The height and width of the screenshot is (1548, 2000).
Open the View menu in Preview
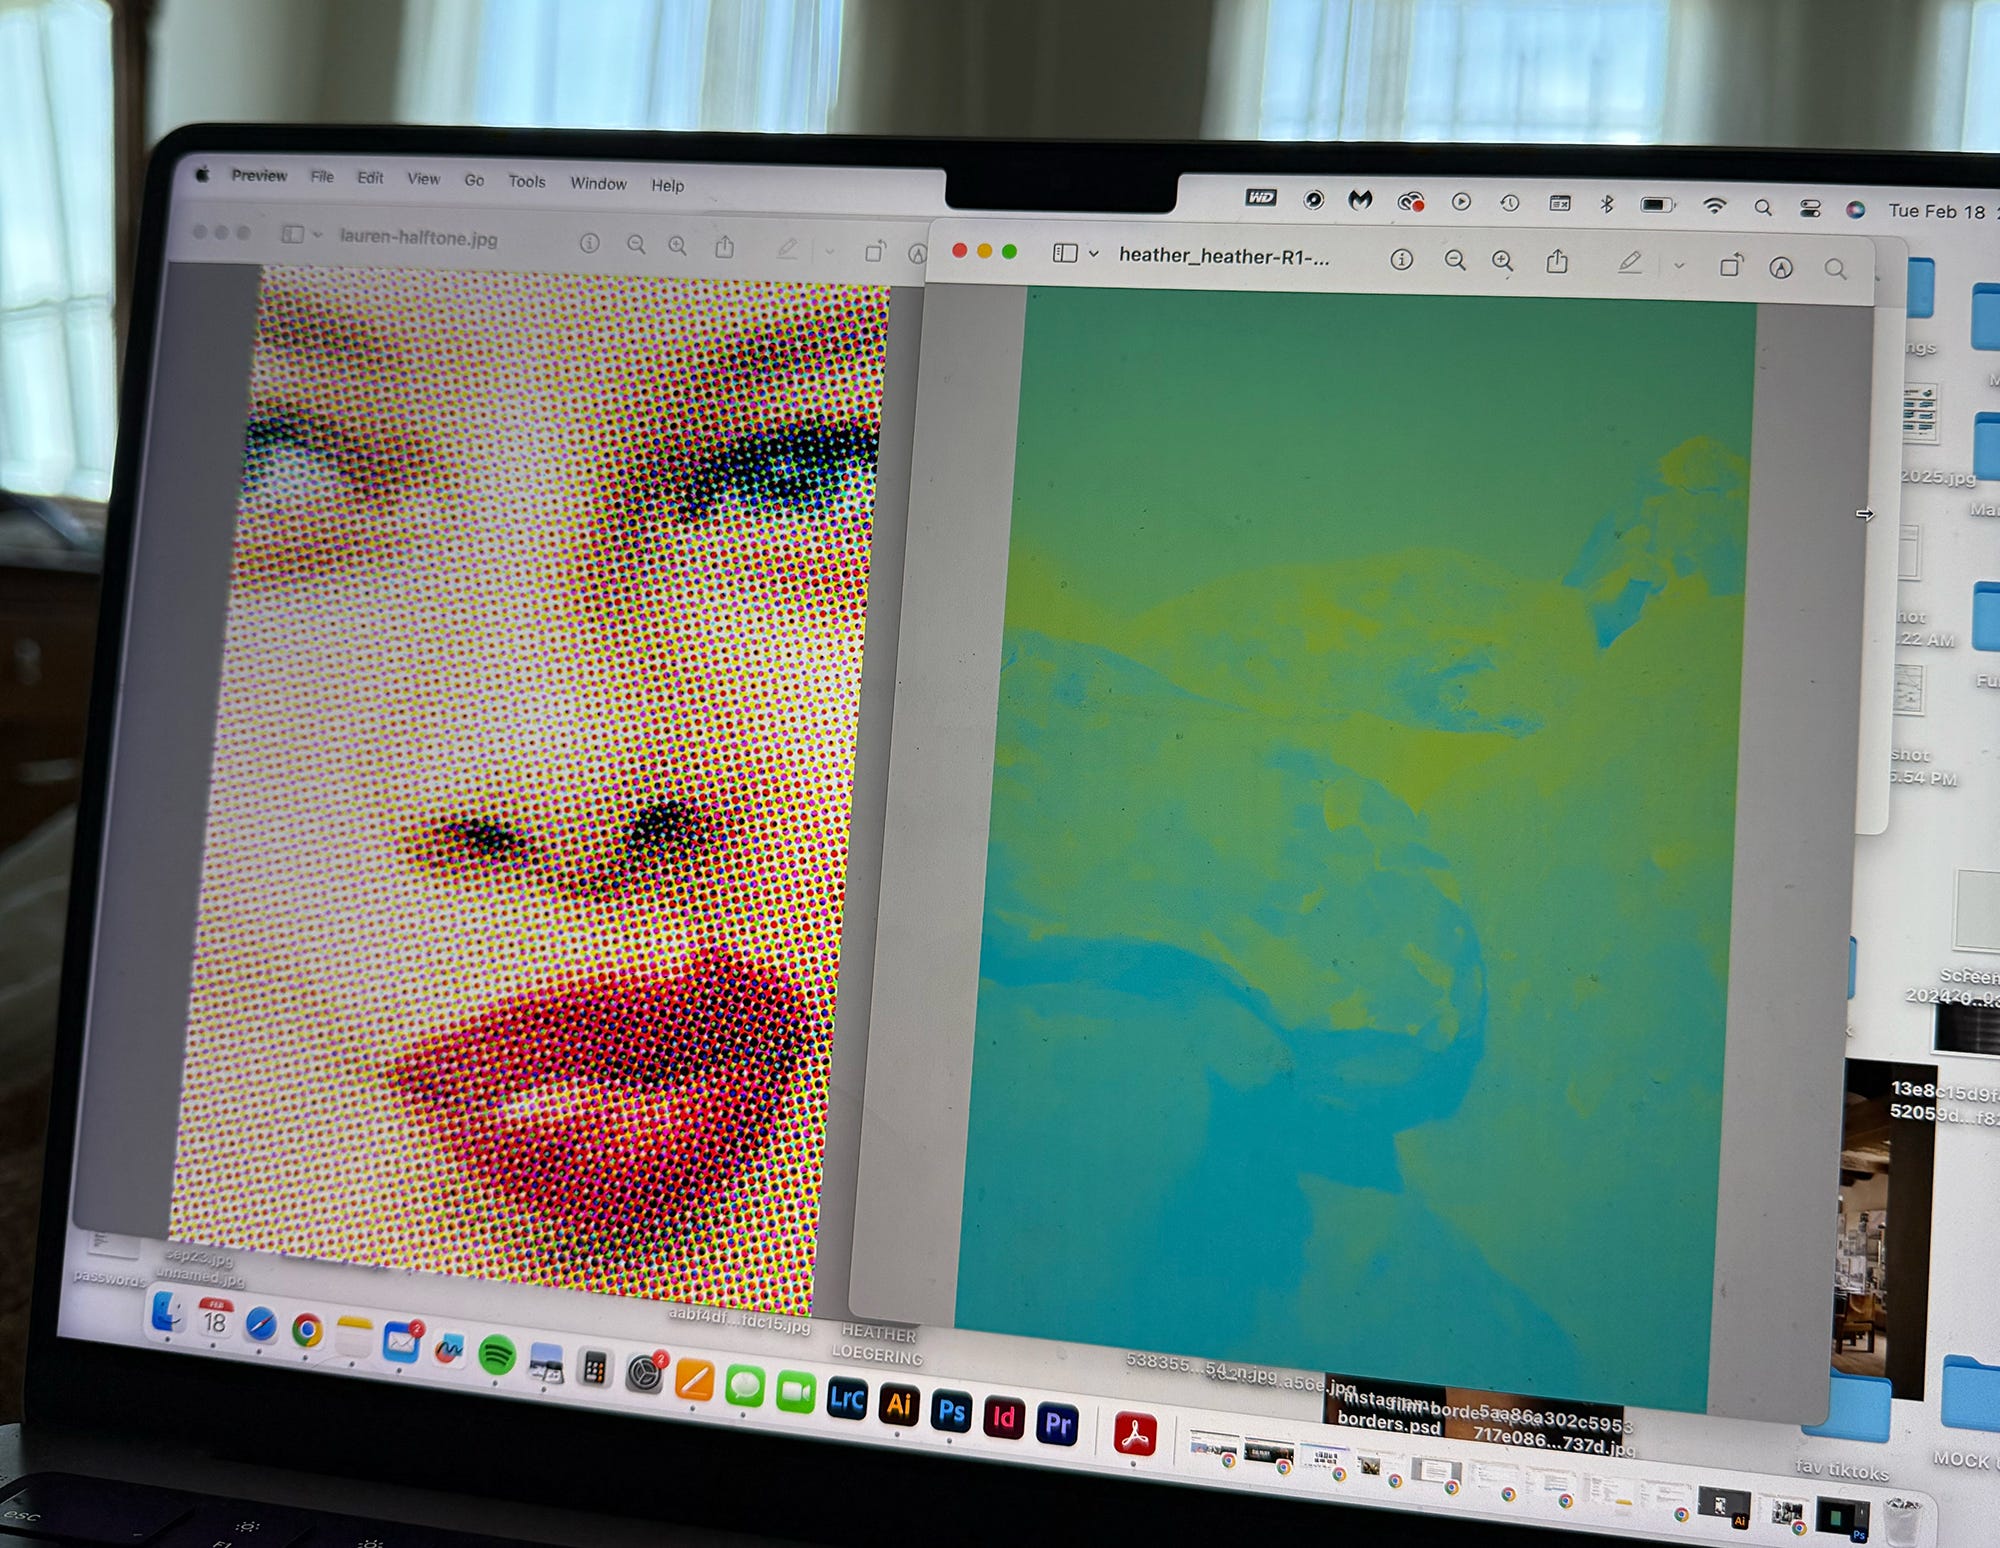point(423,178)
